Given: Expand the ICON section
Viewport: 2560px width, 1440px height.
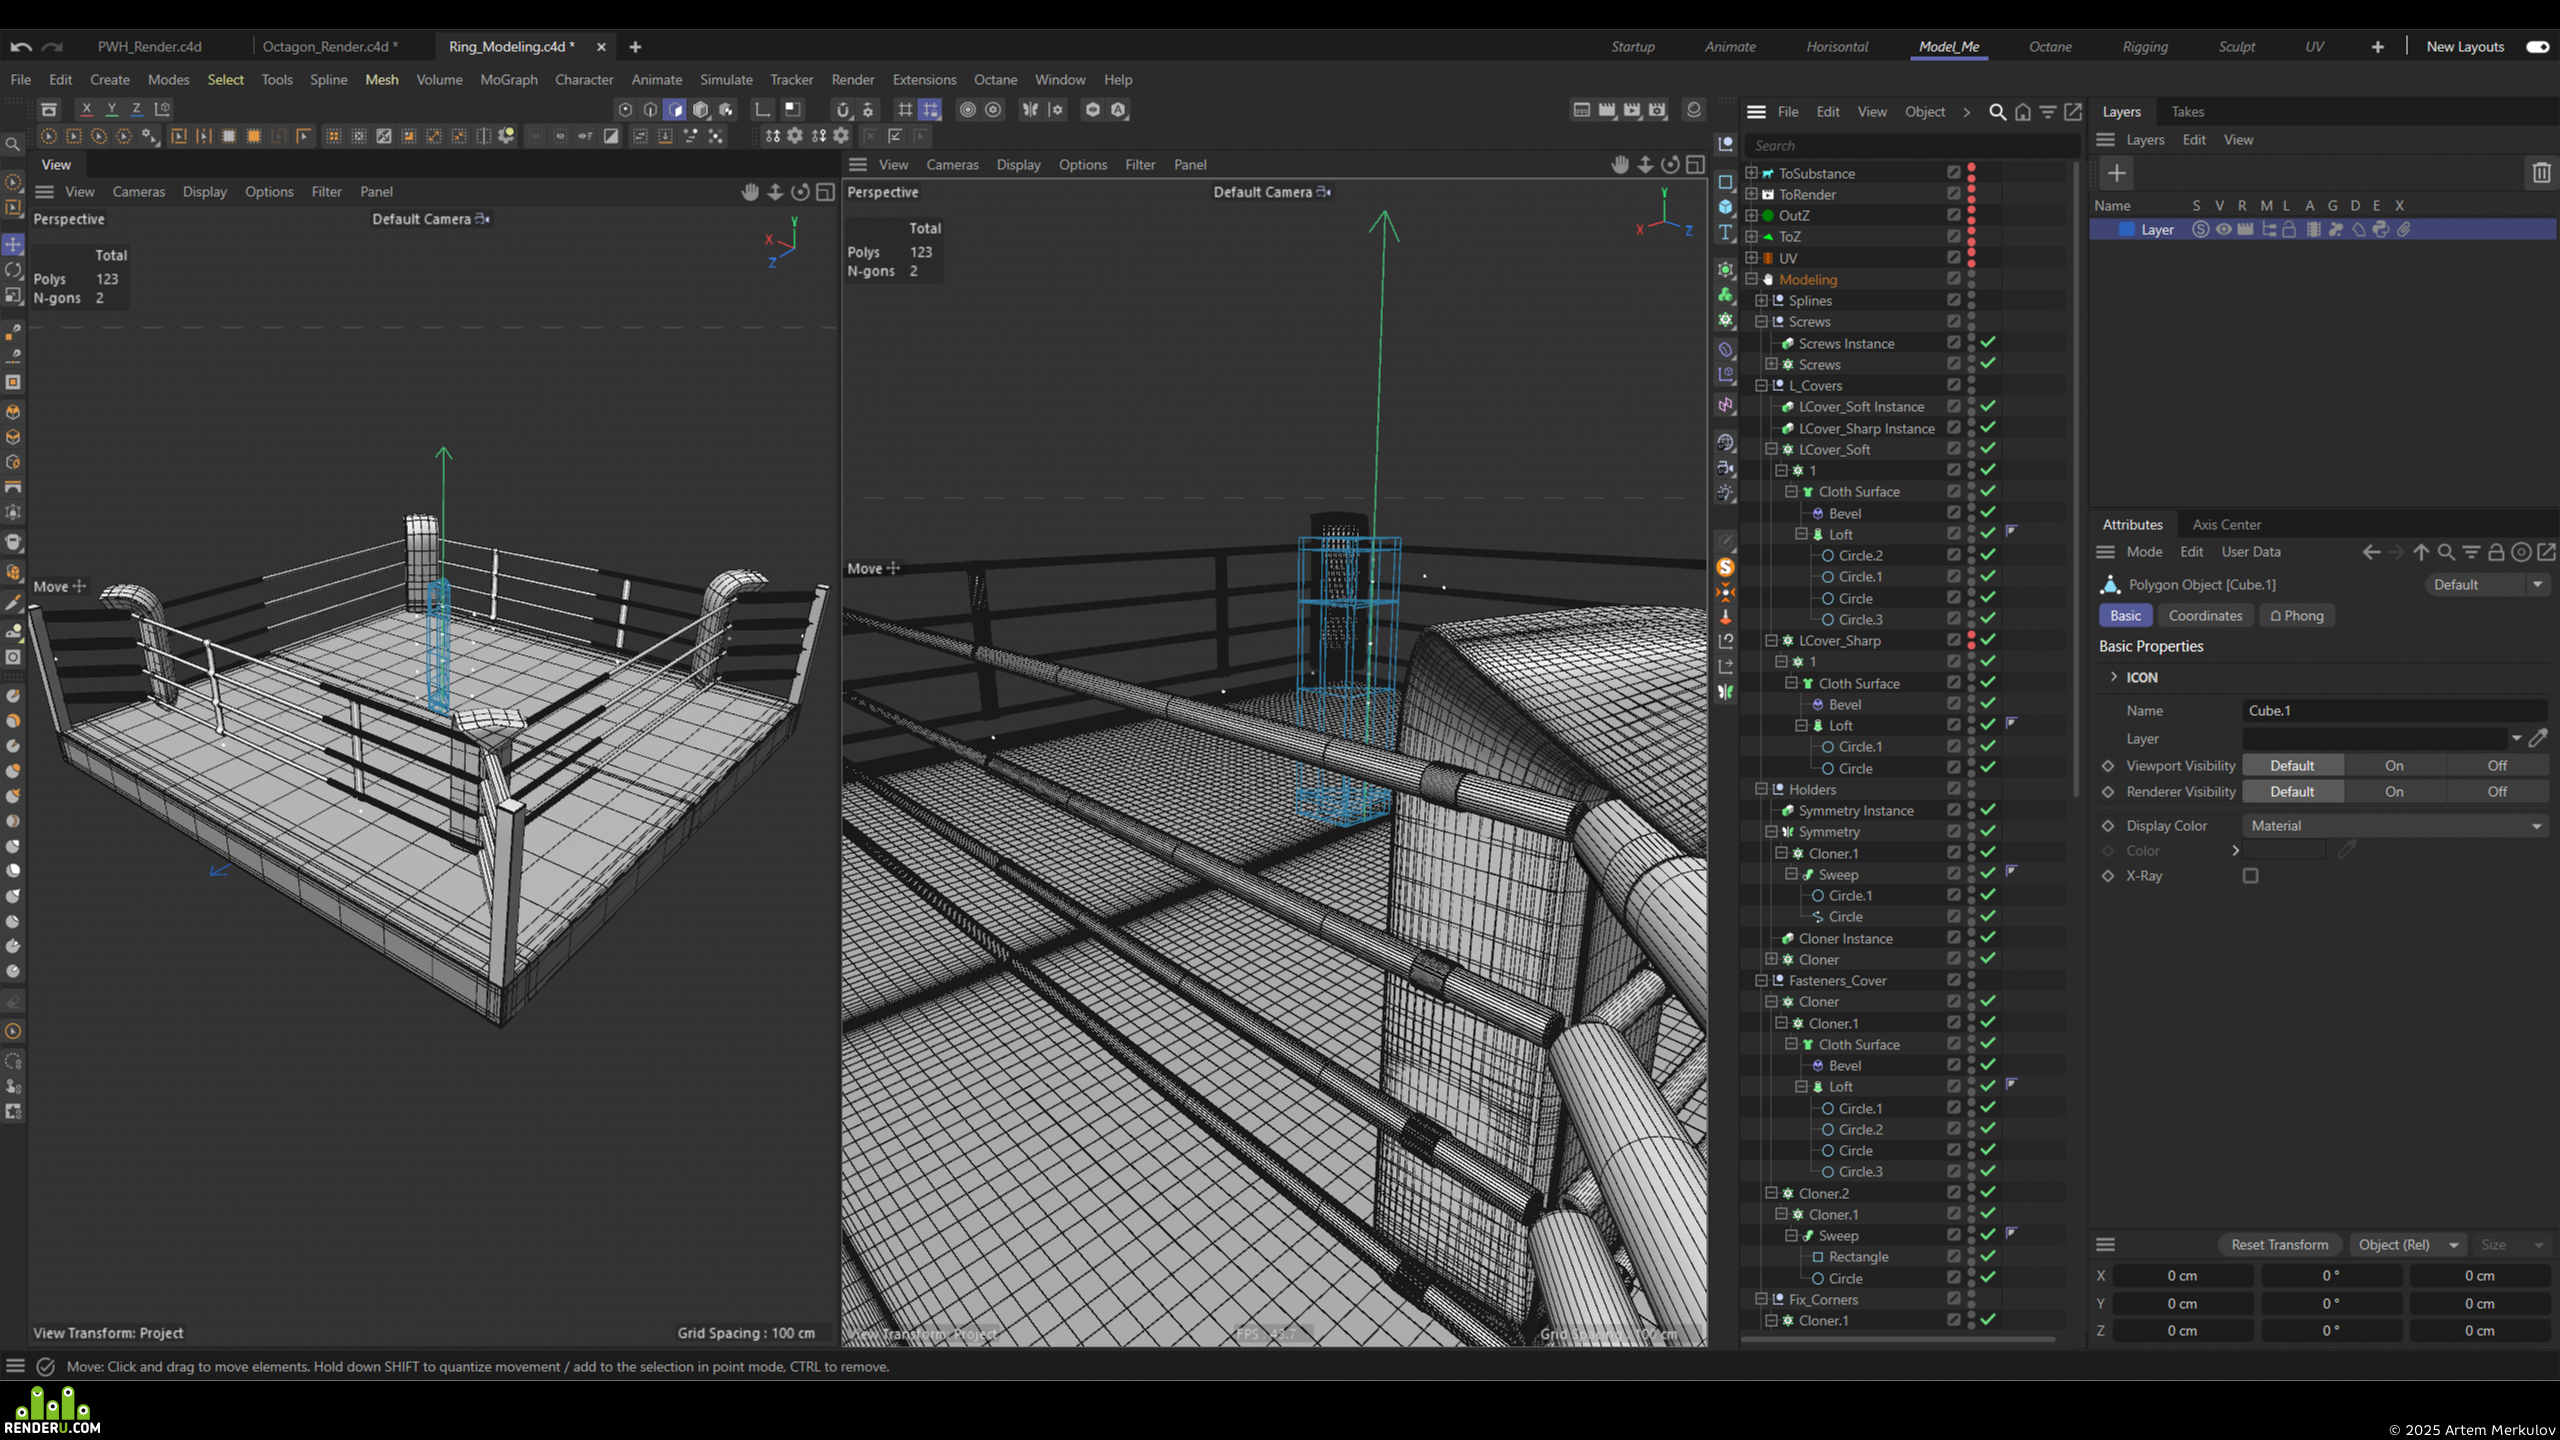Looking at the screenshot, I should click(2114, 677).
